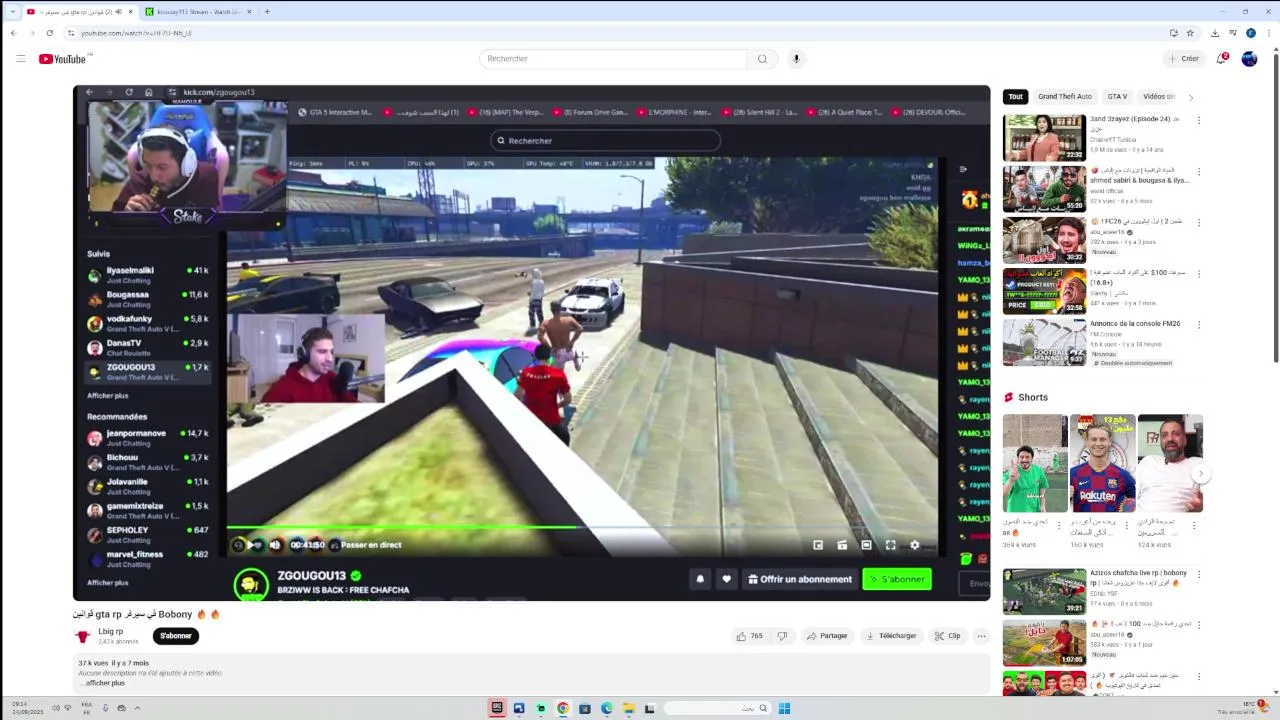Show more filter chips with the arrow
Screen dimensions: 1280x720
click(x=1190, y=97)
